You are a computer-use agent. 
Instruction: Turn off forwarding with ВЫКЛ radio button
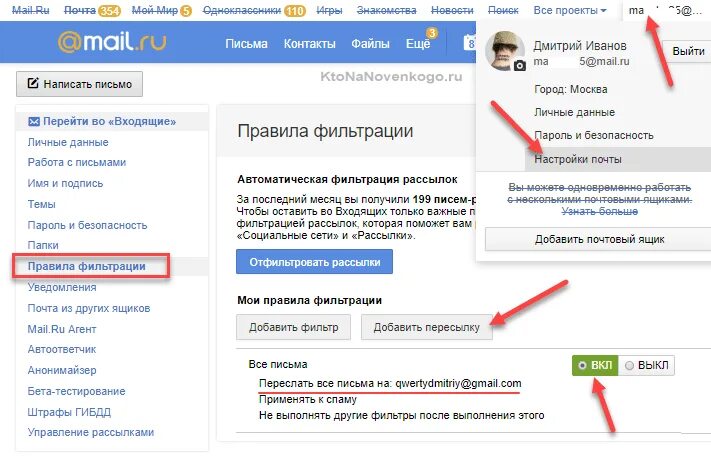coord(646,365)
